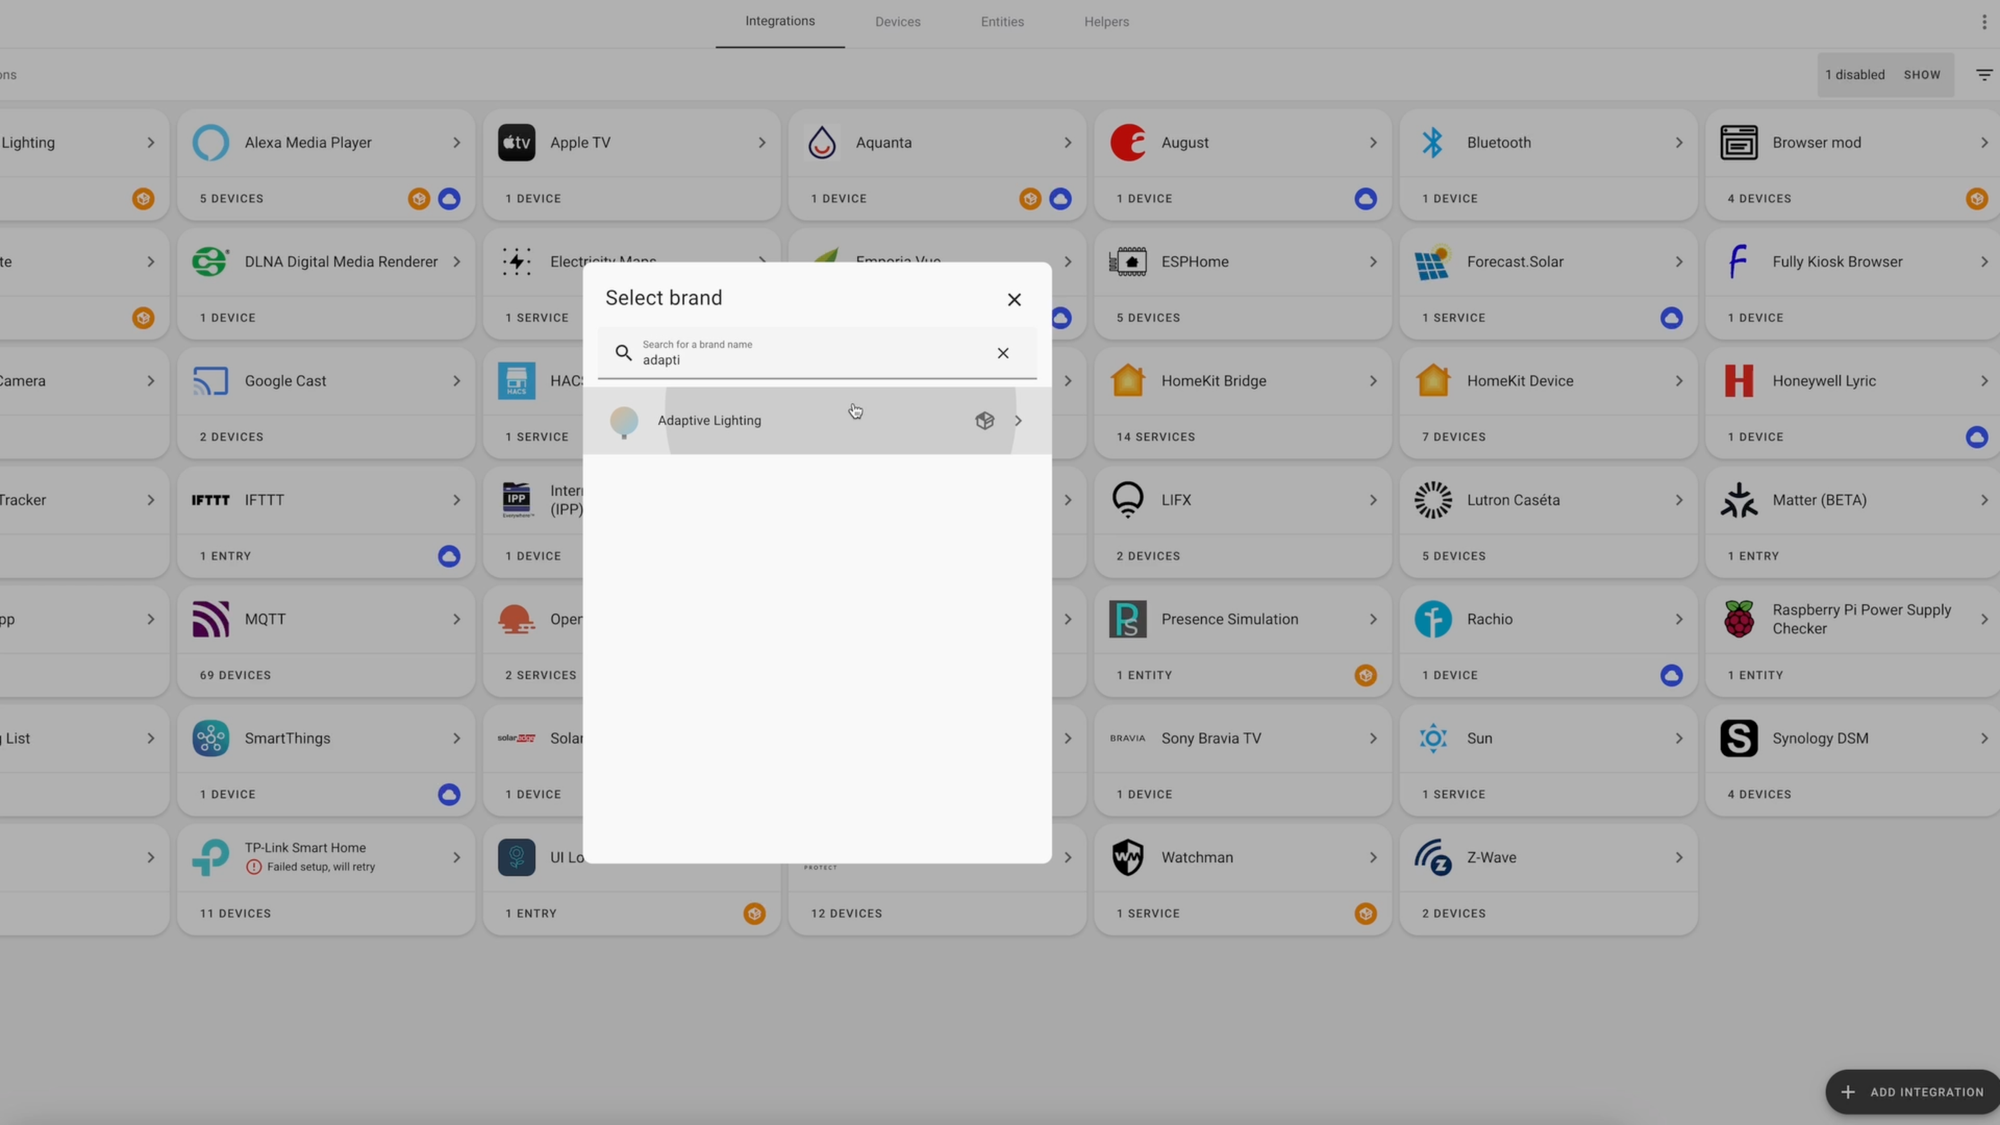Click the MQTT integration icon

[211, 619]
